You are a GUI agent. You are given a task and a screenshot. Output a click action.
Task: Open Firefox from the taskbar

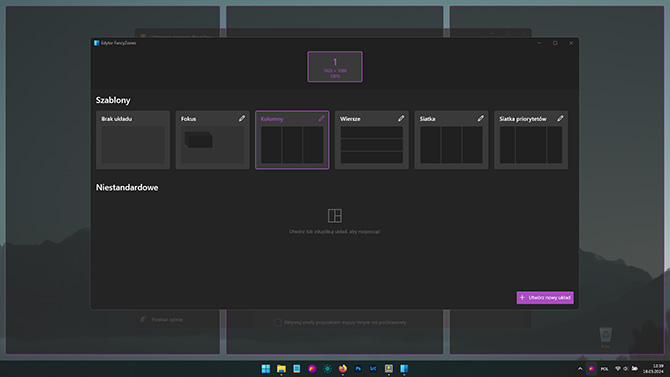pyautogui.click(x=343, y=368)
